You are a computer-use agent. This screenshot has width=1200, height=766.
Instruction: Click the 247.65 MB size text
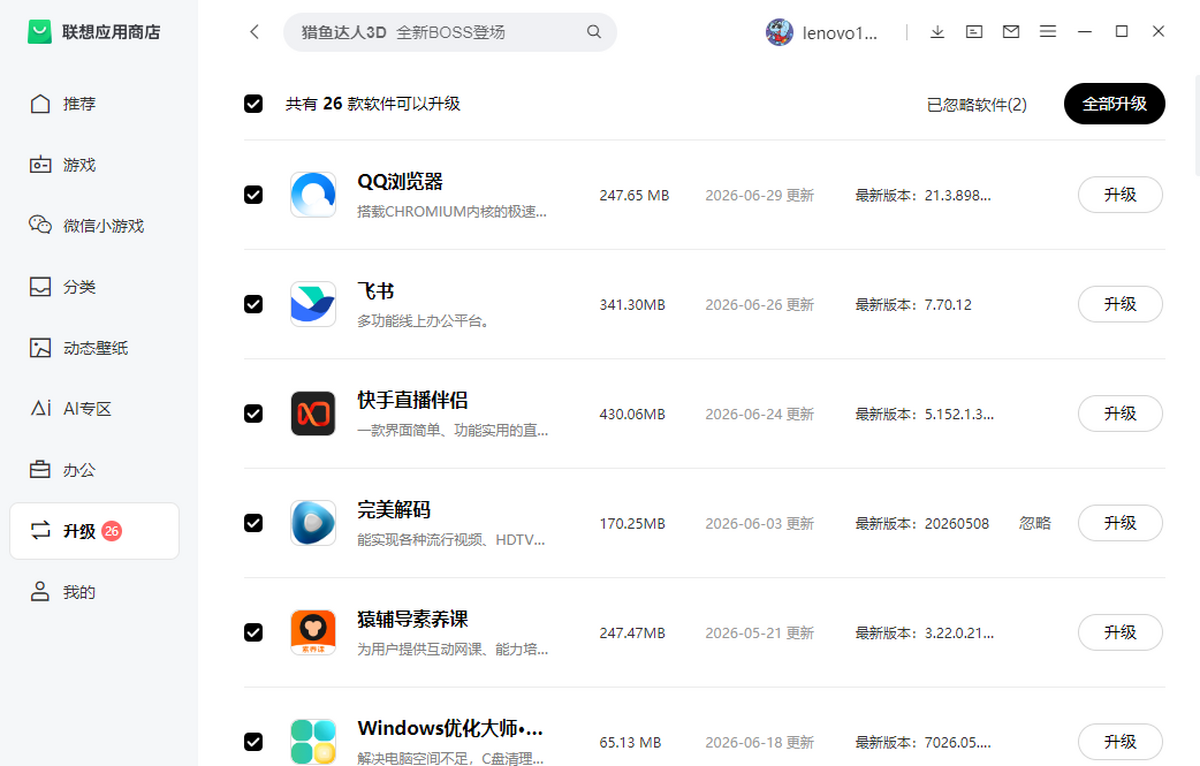(x=634, y=196)
